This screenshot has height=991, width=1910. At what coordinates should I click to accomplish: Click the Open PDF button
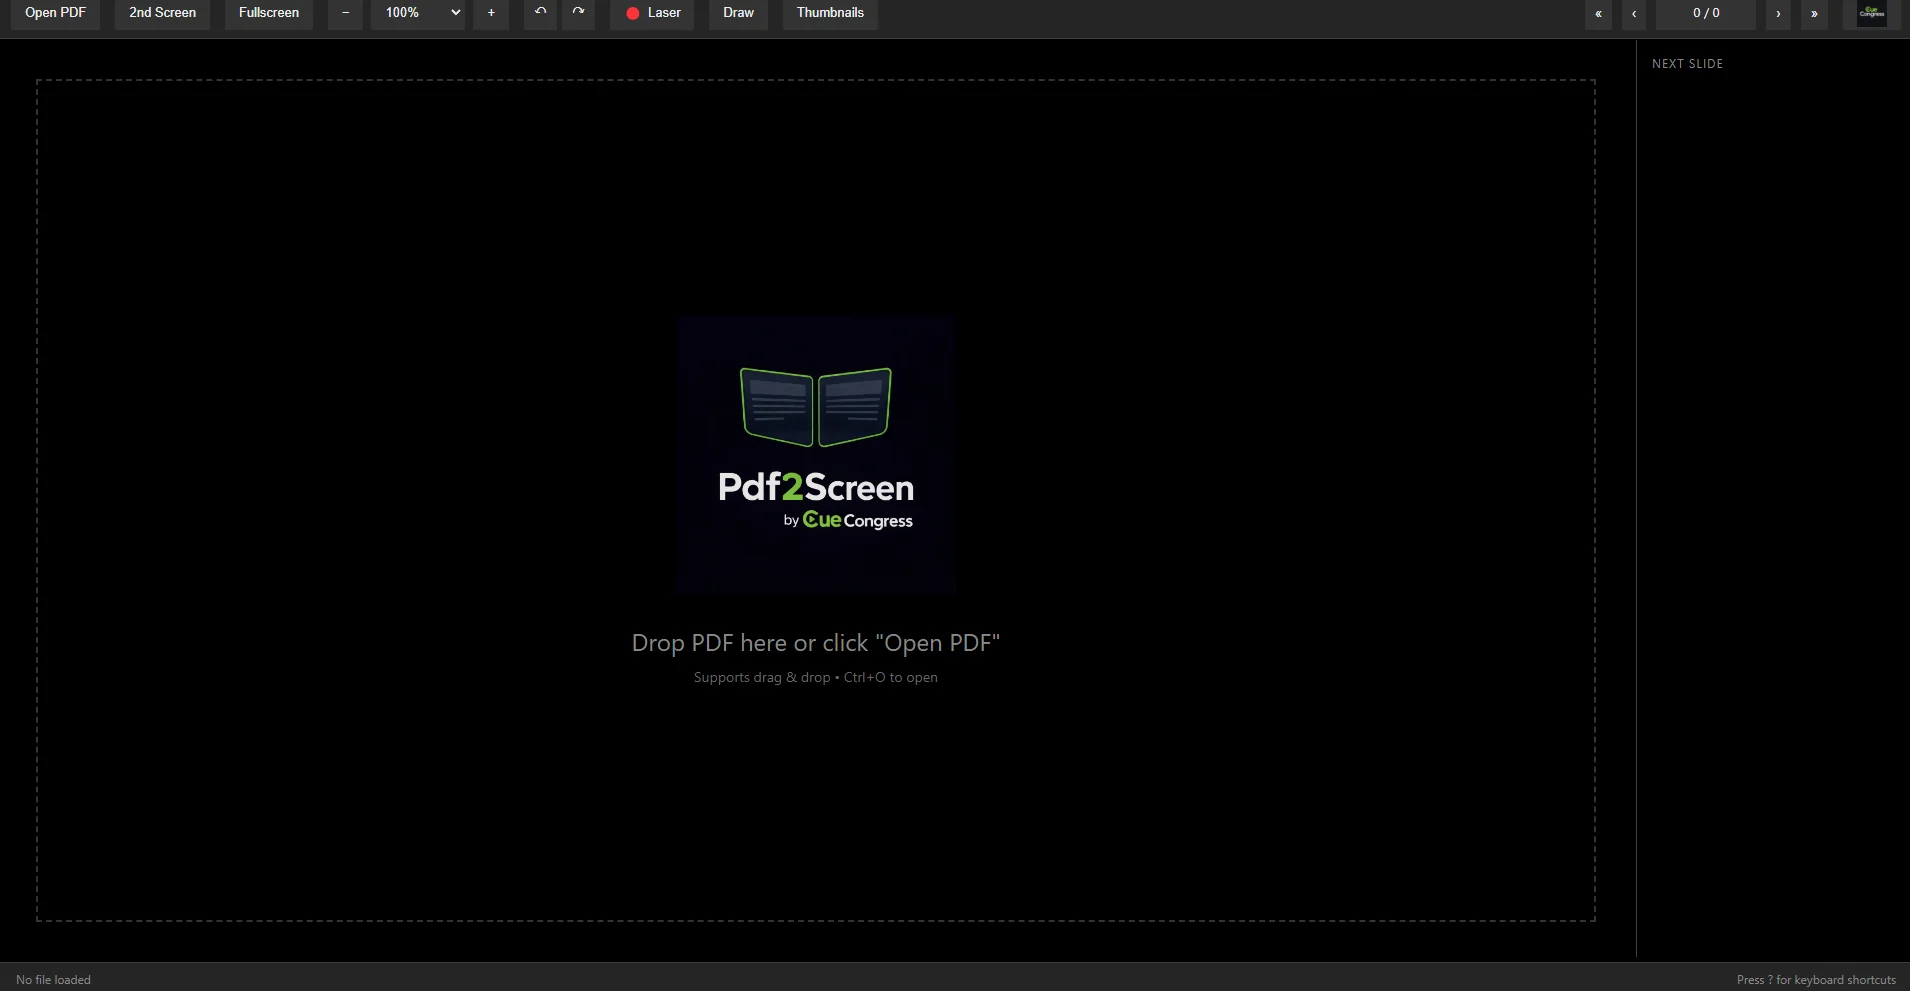56,13
